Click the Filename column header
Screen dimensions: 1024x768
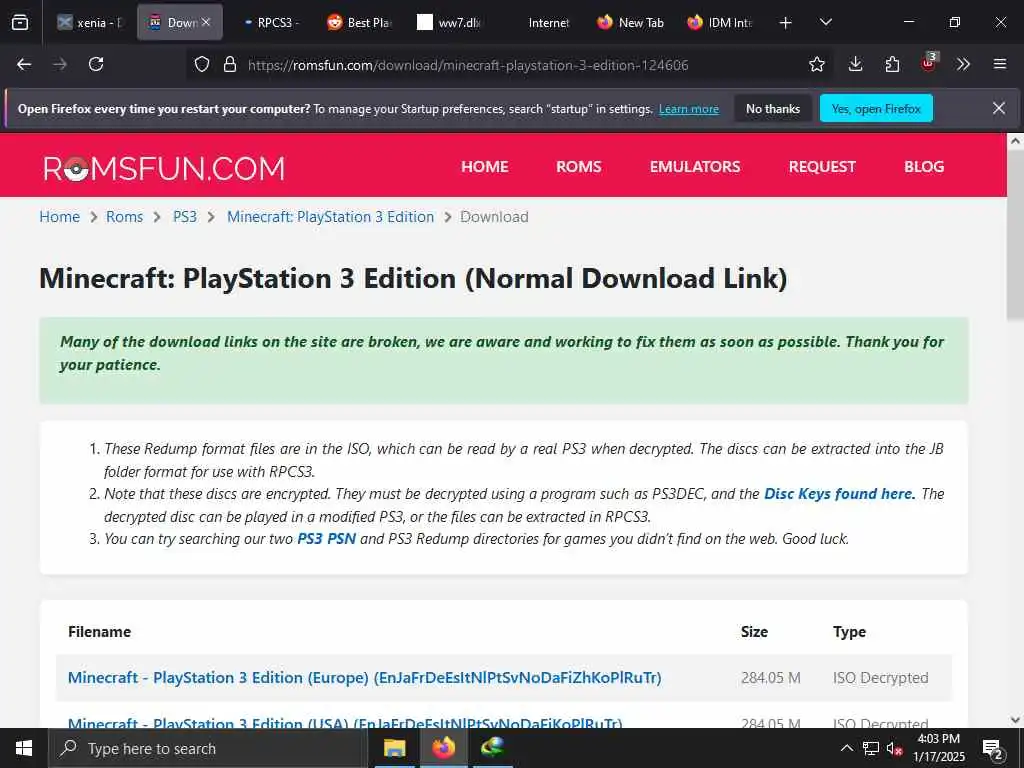point(99,632)
